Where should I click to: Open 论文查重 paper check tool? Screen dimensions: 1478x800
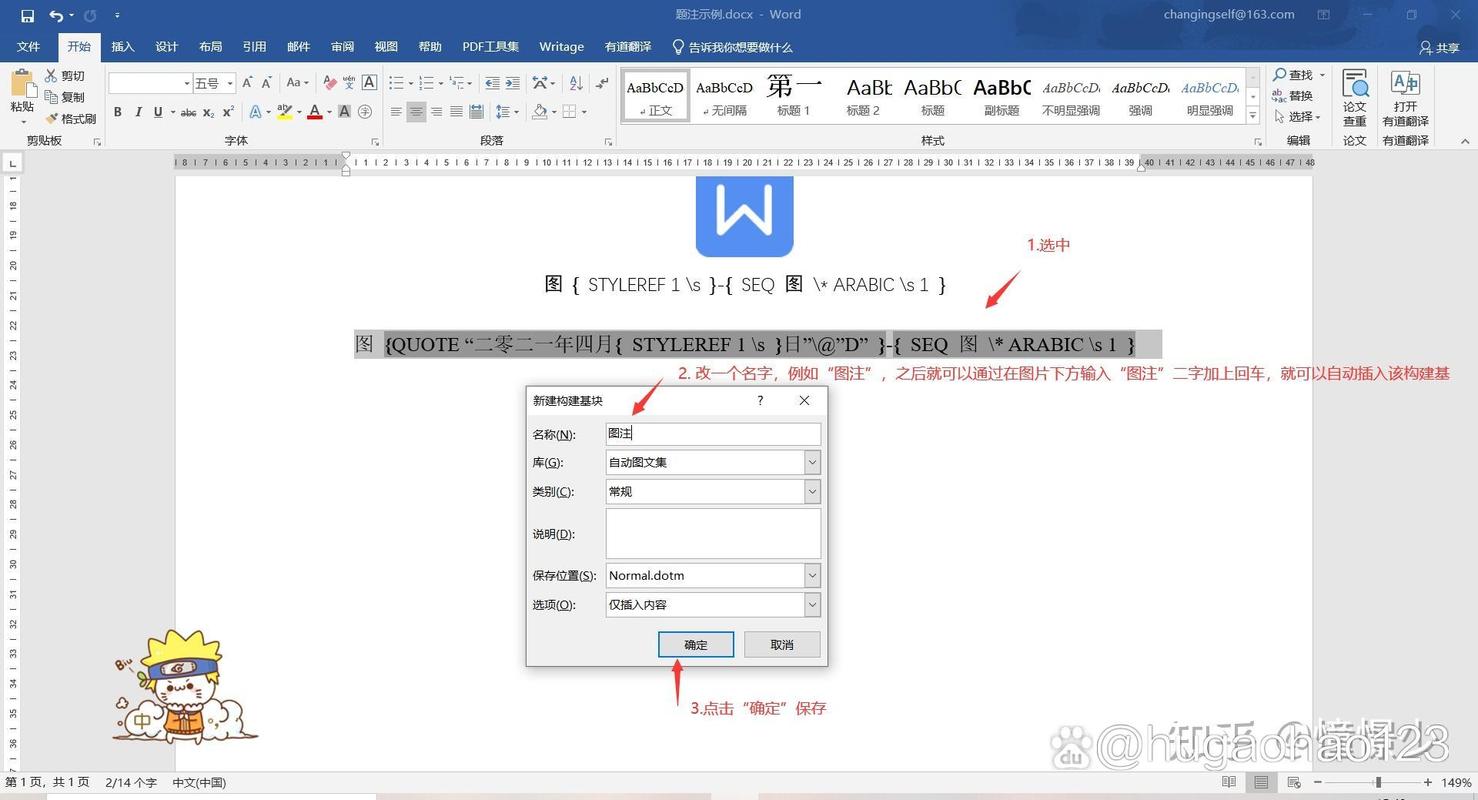[1355, 98]
